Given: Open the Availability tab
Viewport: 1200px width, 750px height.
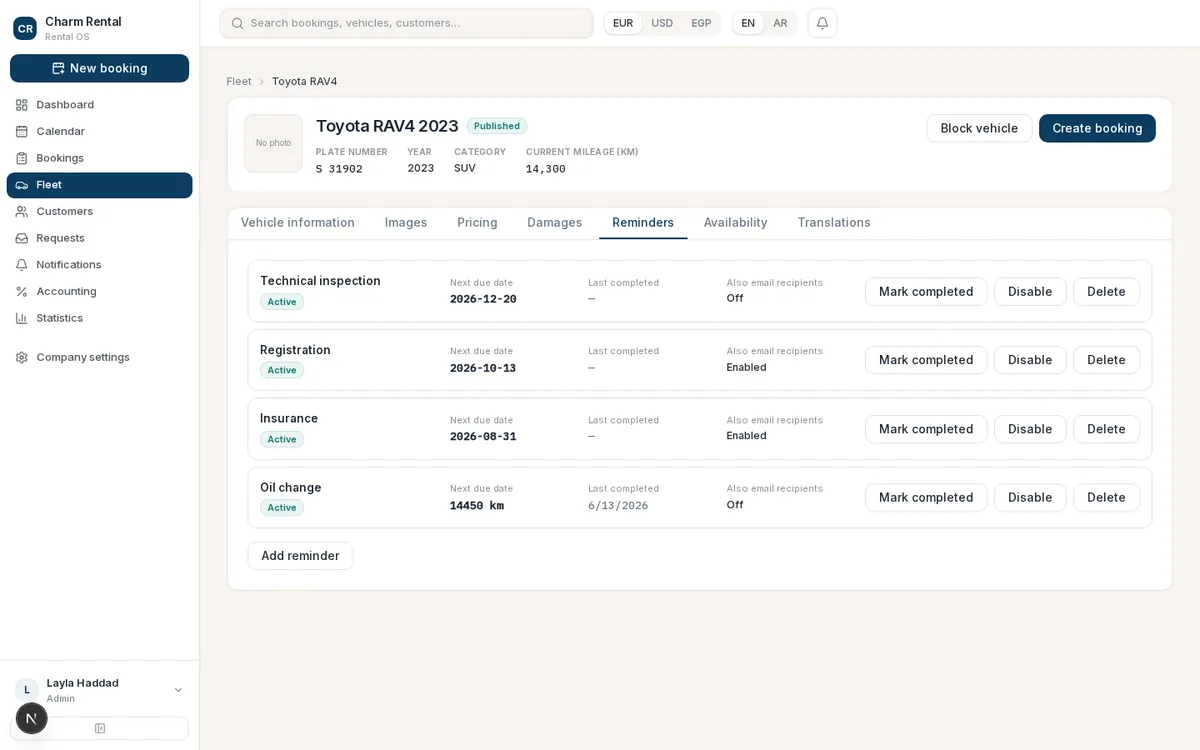Looking at the screenshot, I should coord(735,223).
